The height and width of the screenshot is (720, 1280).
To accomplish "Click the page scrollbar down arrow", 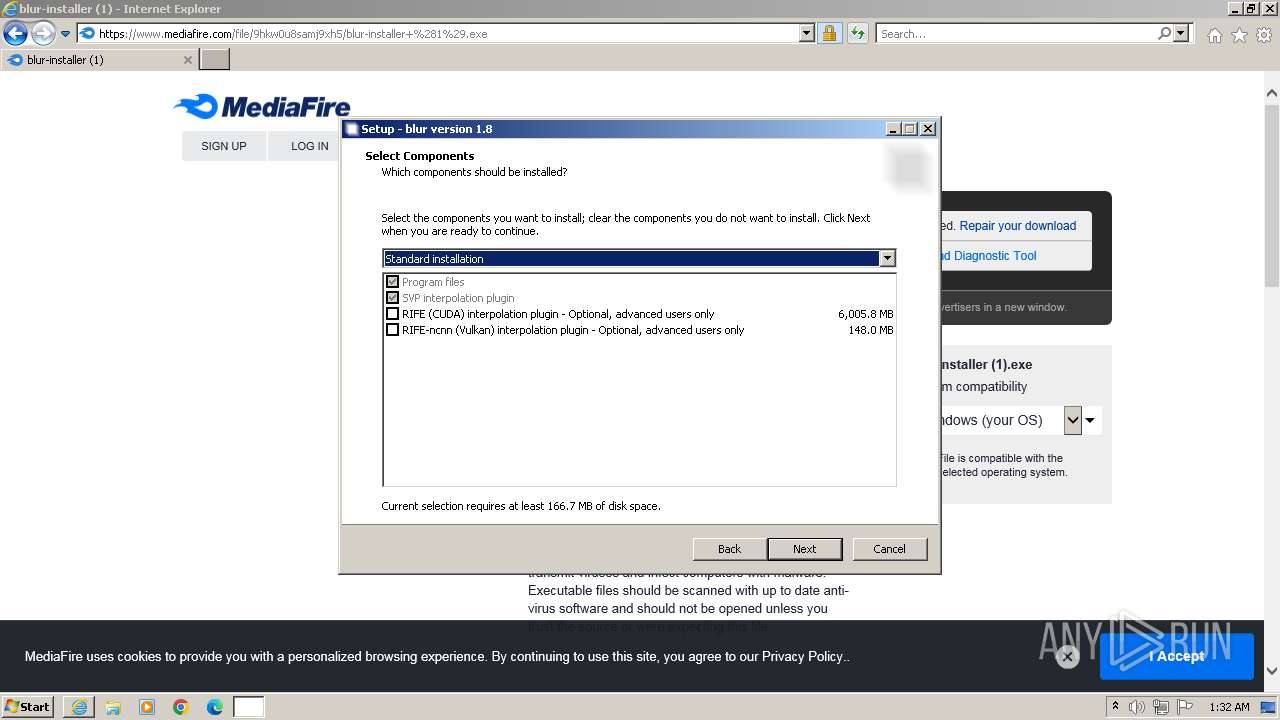I will pyautogui.click(x=1271, y=671).
